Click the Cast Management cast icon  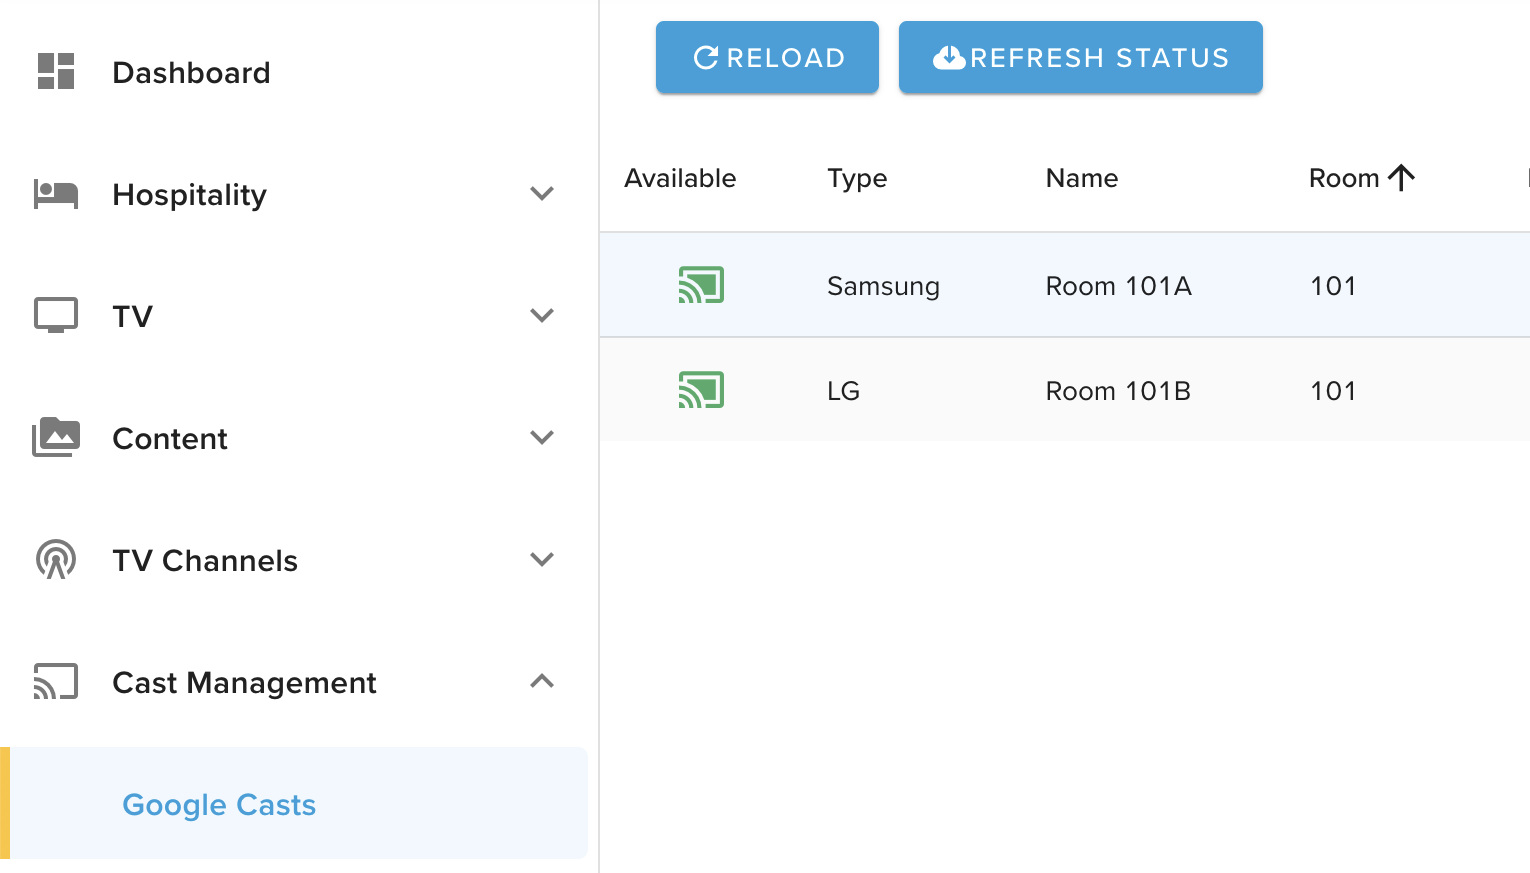(56, 682)
